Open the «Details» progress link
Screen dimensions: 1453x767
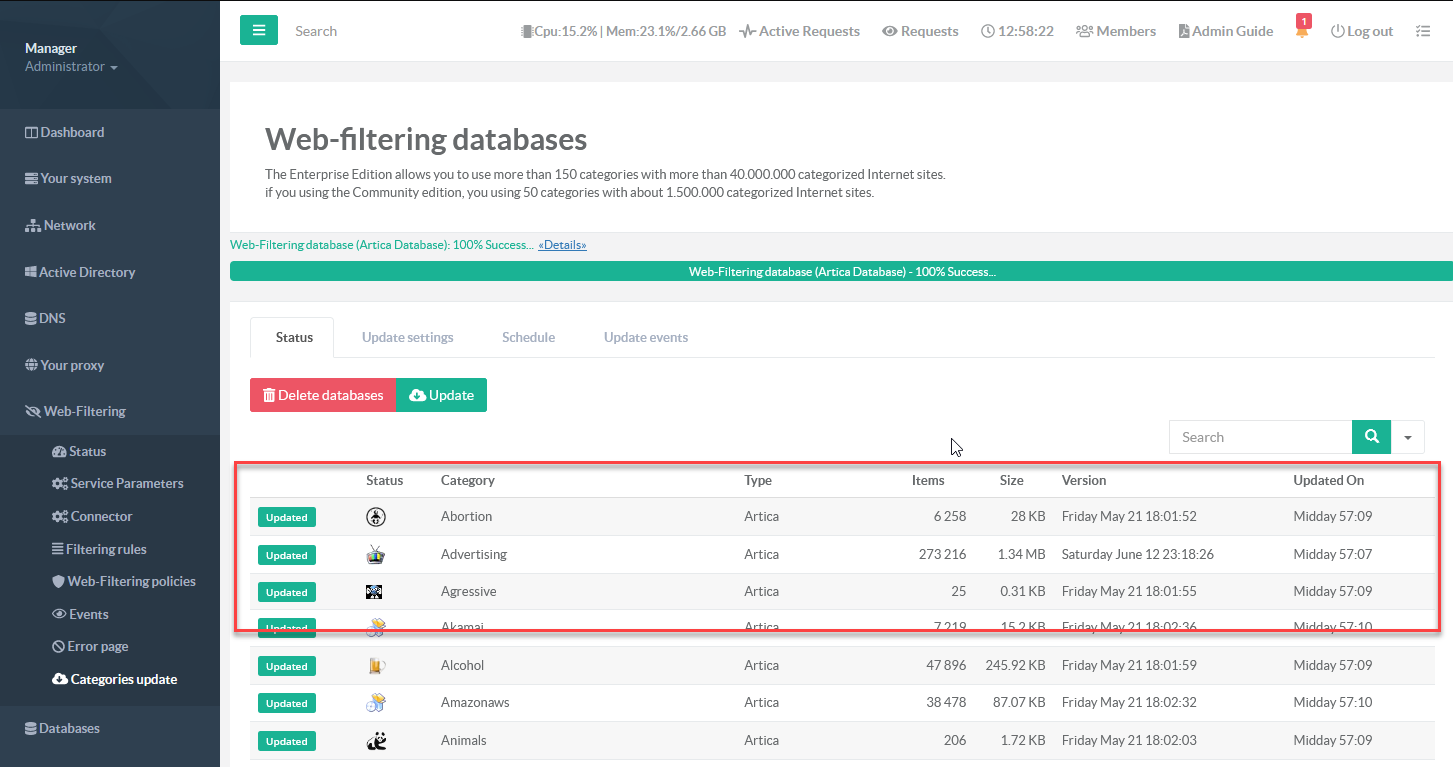[x=562, y=245]
